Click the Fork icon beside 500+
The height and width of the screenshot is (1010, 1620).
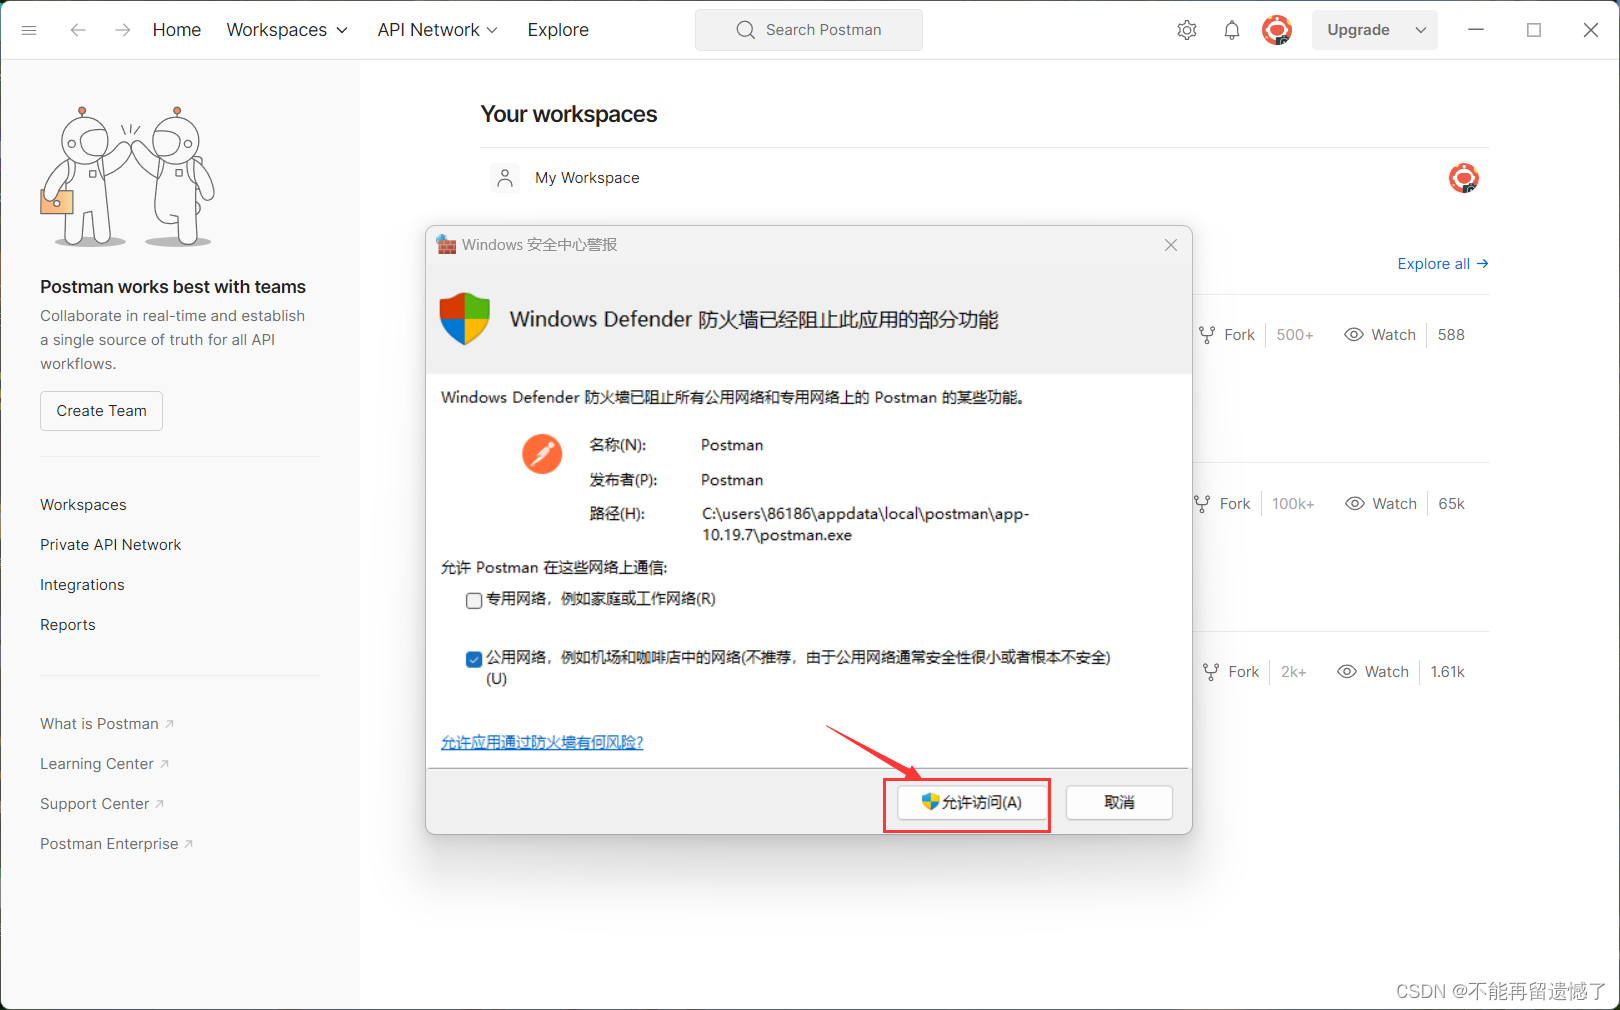pyautogui.click(x=1207, y=335)
